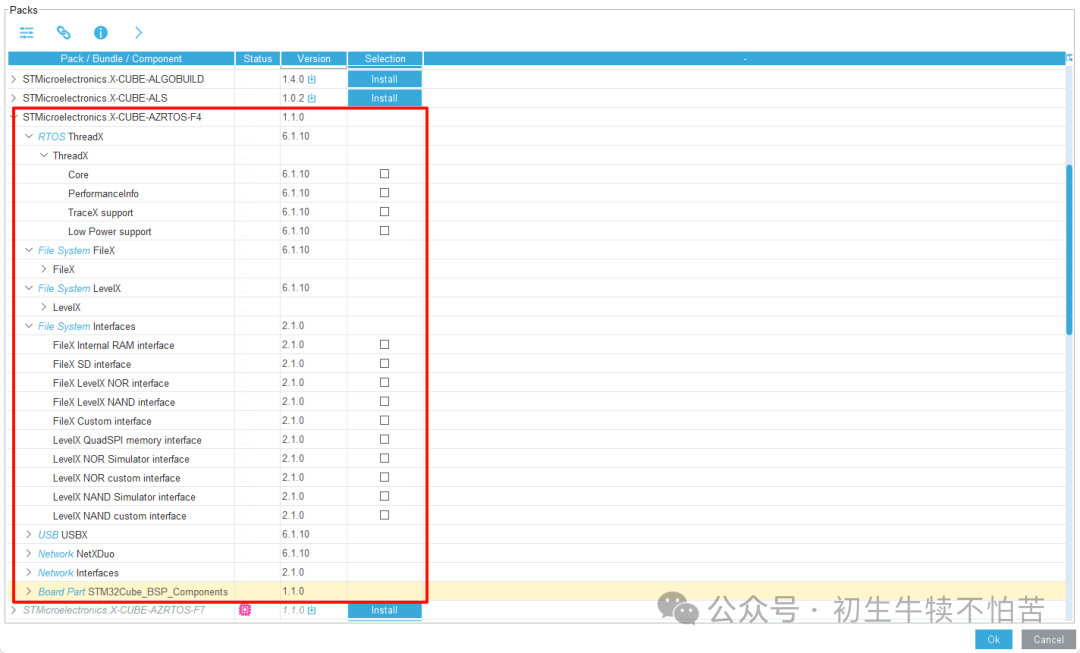Enable LevelX NOR custom interface checkbox
The height and width of the screenshot is (653, 1080).
point(384,477)
